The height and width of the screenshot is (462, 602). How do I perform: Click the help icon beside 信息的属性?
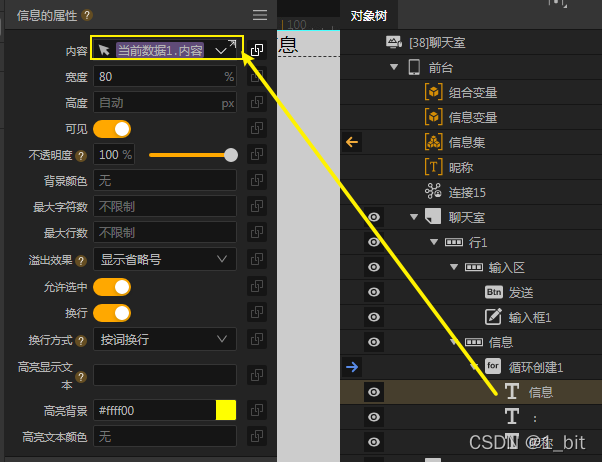[87, 15]
